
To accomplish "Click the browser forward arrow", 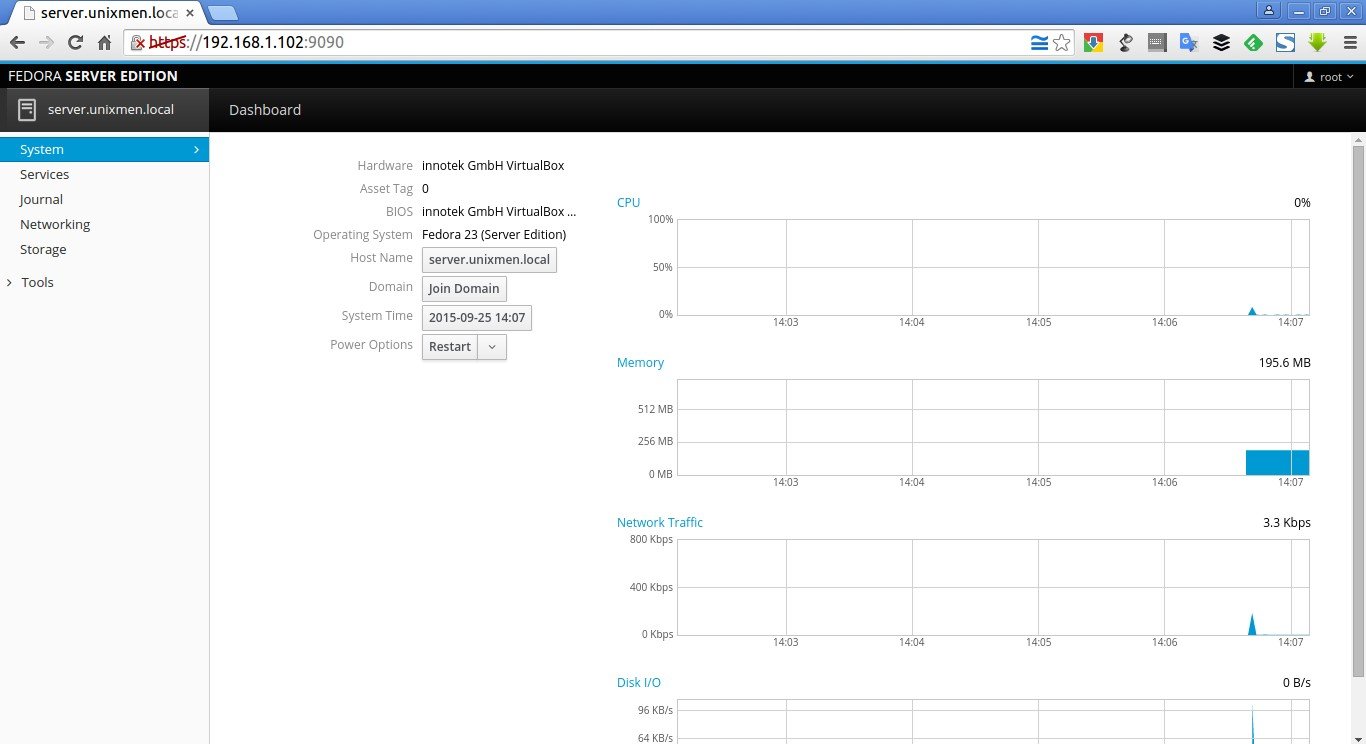I will (46, 43).
